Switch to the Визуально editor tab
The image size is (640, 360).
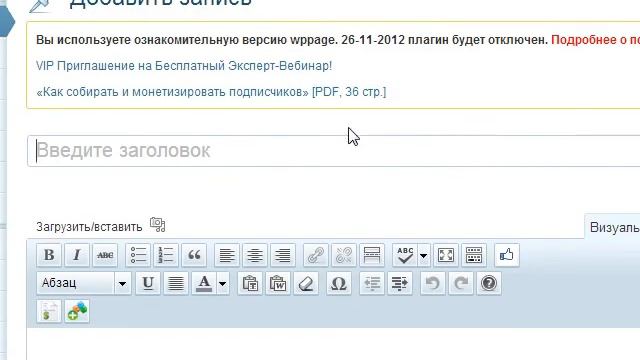pyautogui.click(x=614, y=227)
